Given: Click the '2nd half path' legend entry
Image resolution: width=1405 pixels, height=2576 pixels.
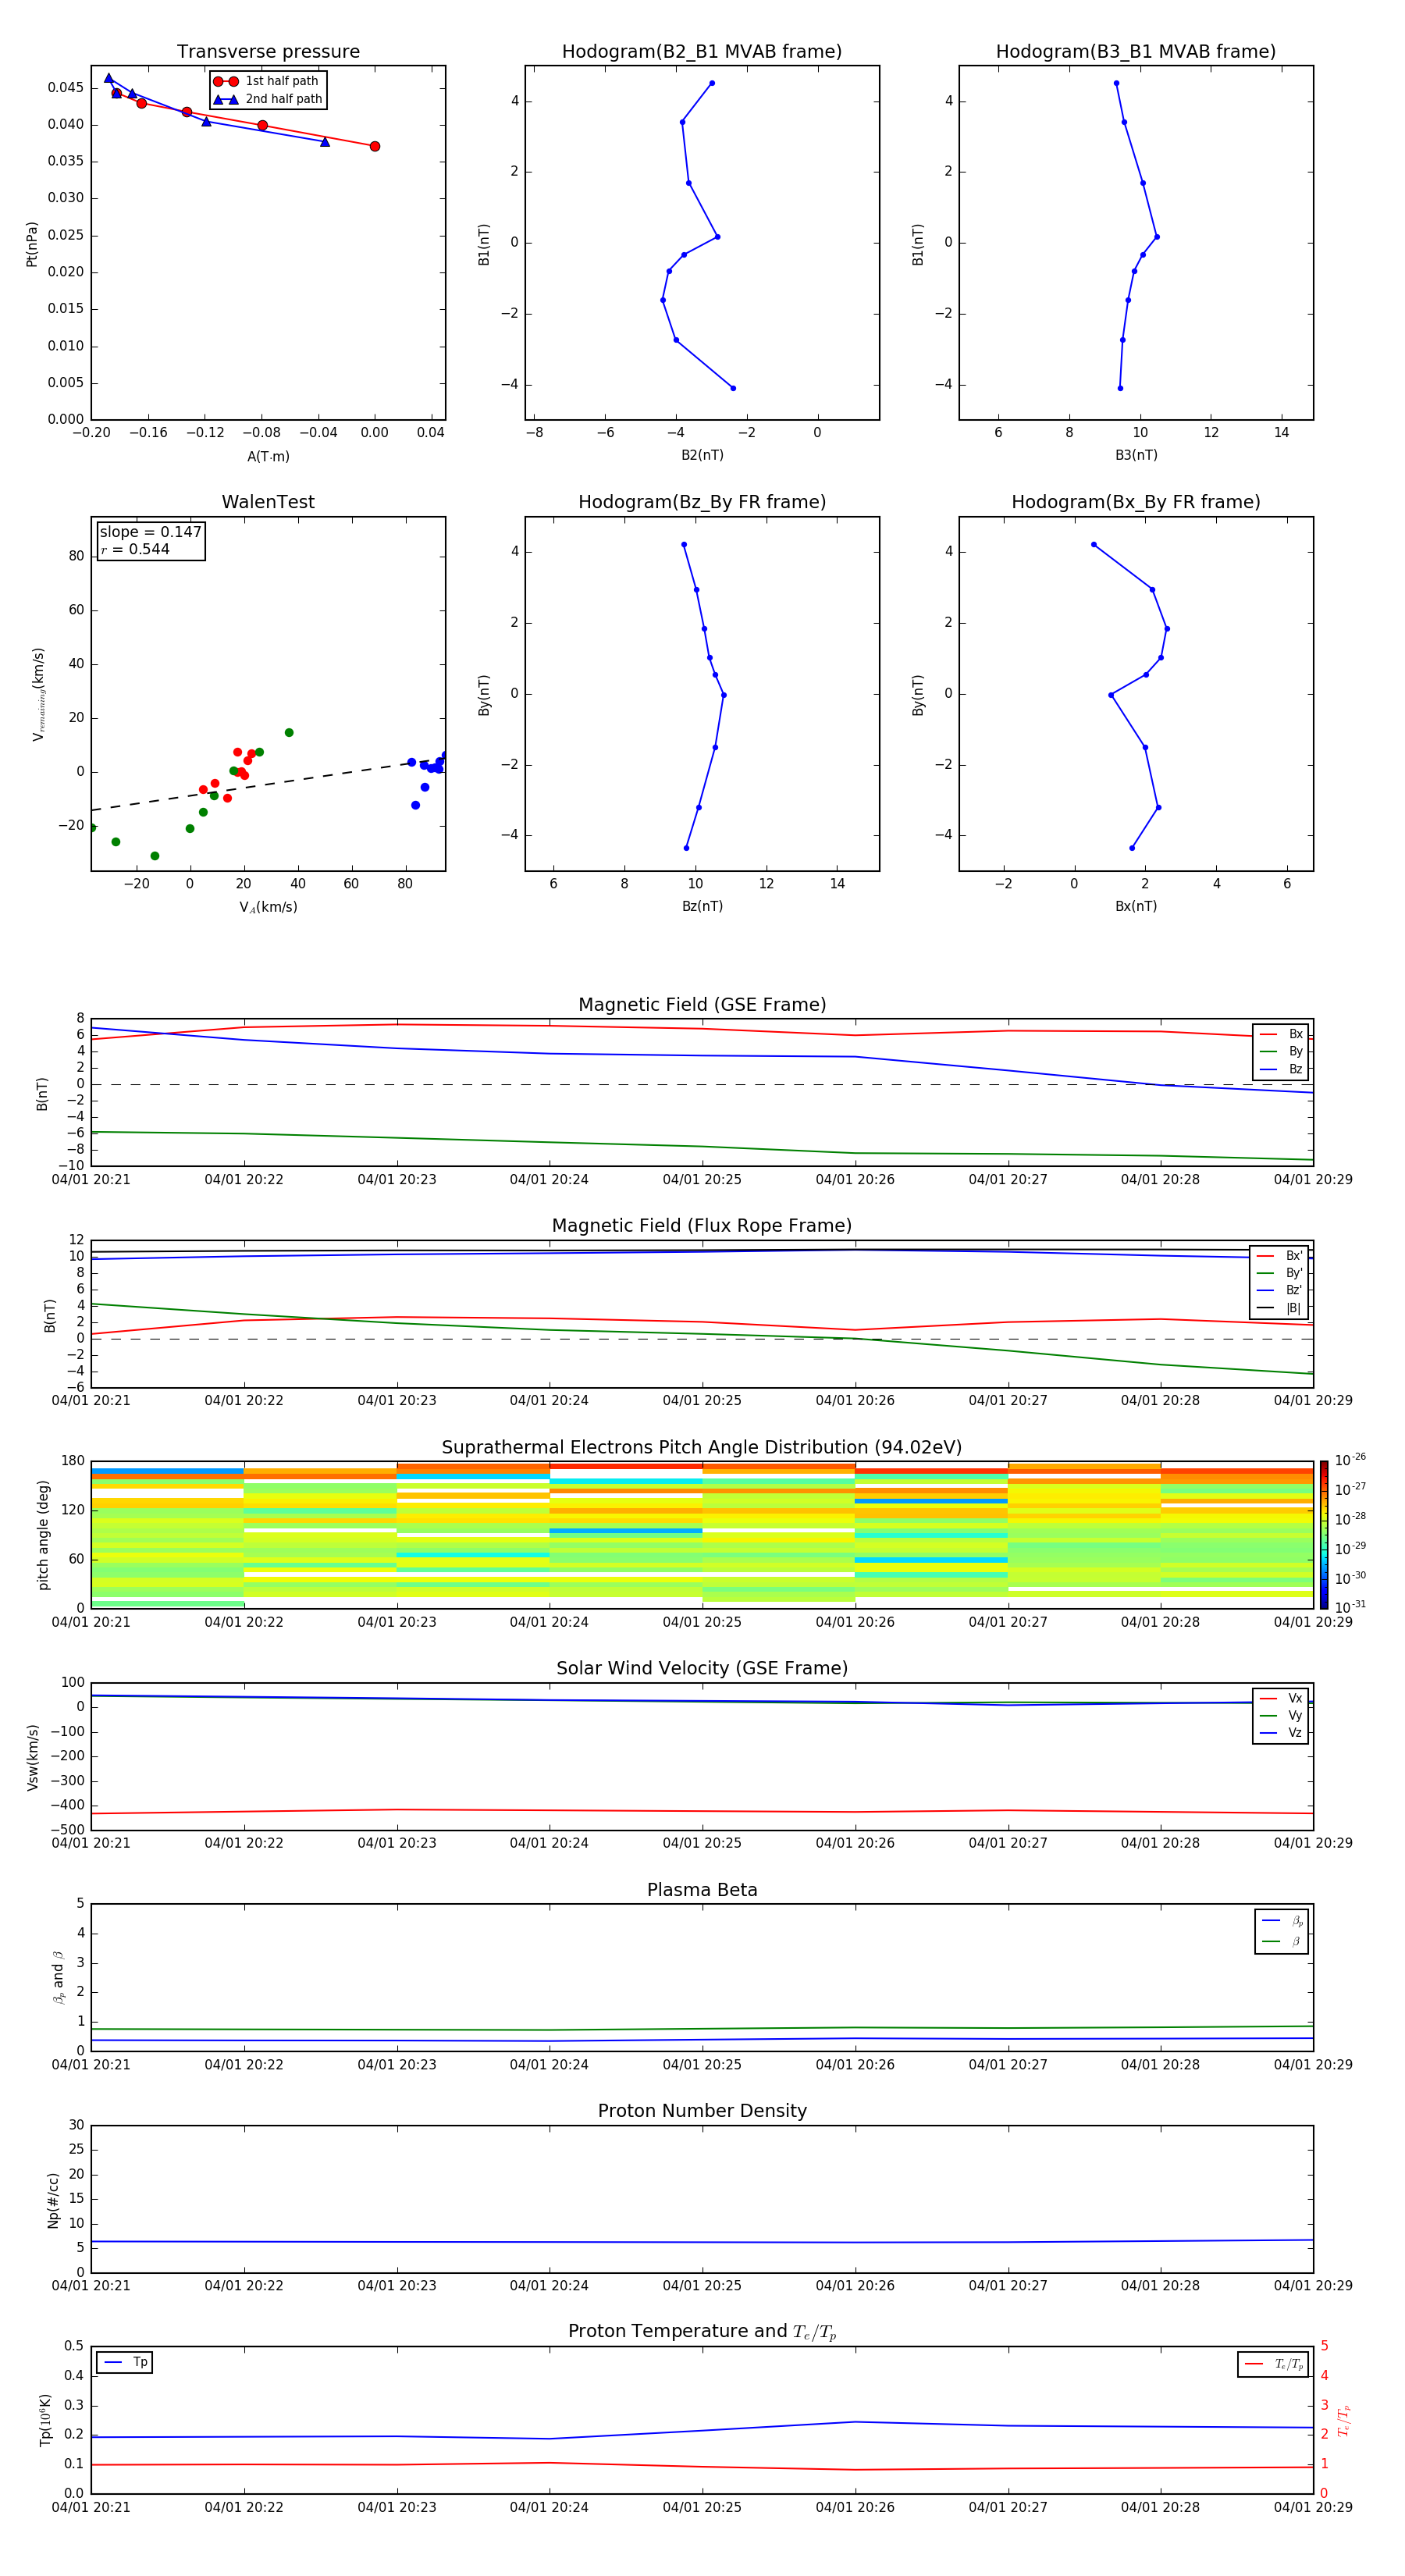Looking at the screenshot, I should pyautogui.click(x=268, y=99).
